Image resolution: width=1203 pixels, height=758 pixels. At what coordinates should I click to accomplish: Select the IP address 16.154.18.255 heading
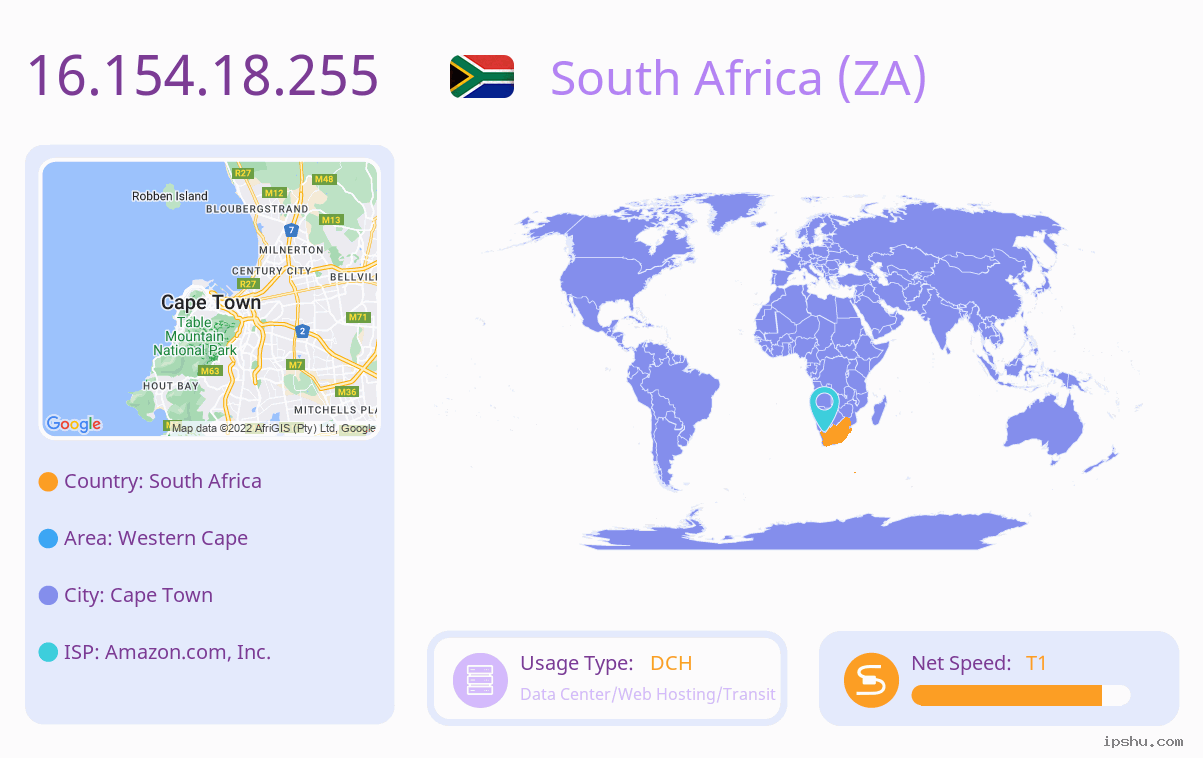pyautogui.click(x=203, y=75)
